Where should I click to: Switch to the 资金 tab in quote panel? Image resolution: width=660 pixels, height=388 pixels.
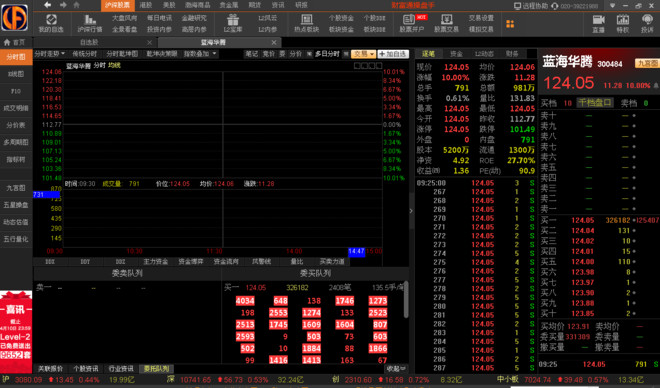click(456, 54)
